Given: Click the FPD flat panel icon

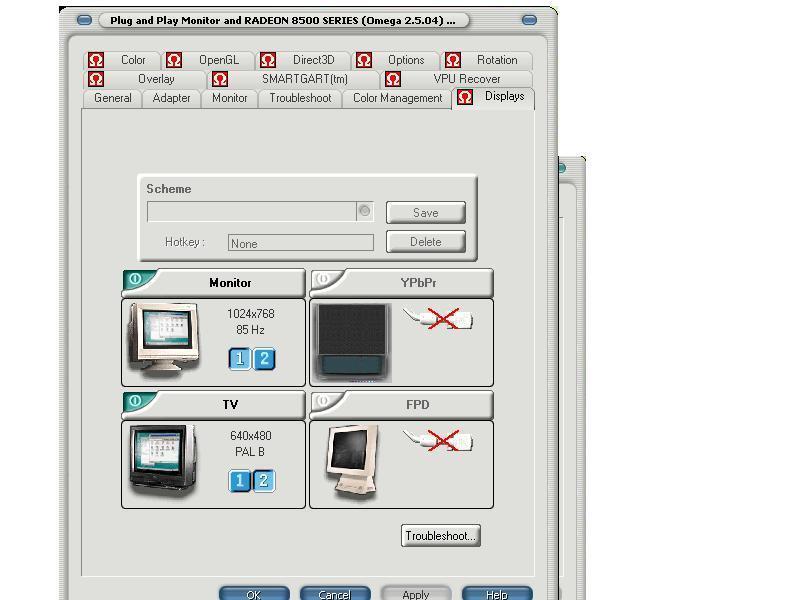Looking at the screenshot, I should click(352, 461).
